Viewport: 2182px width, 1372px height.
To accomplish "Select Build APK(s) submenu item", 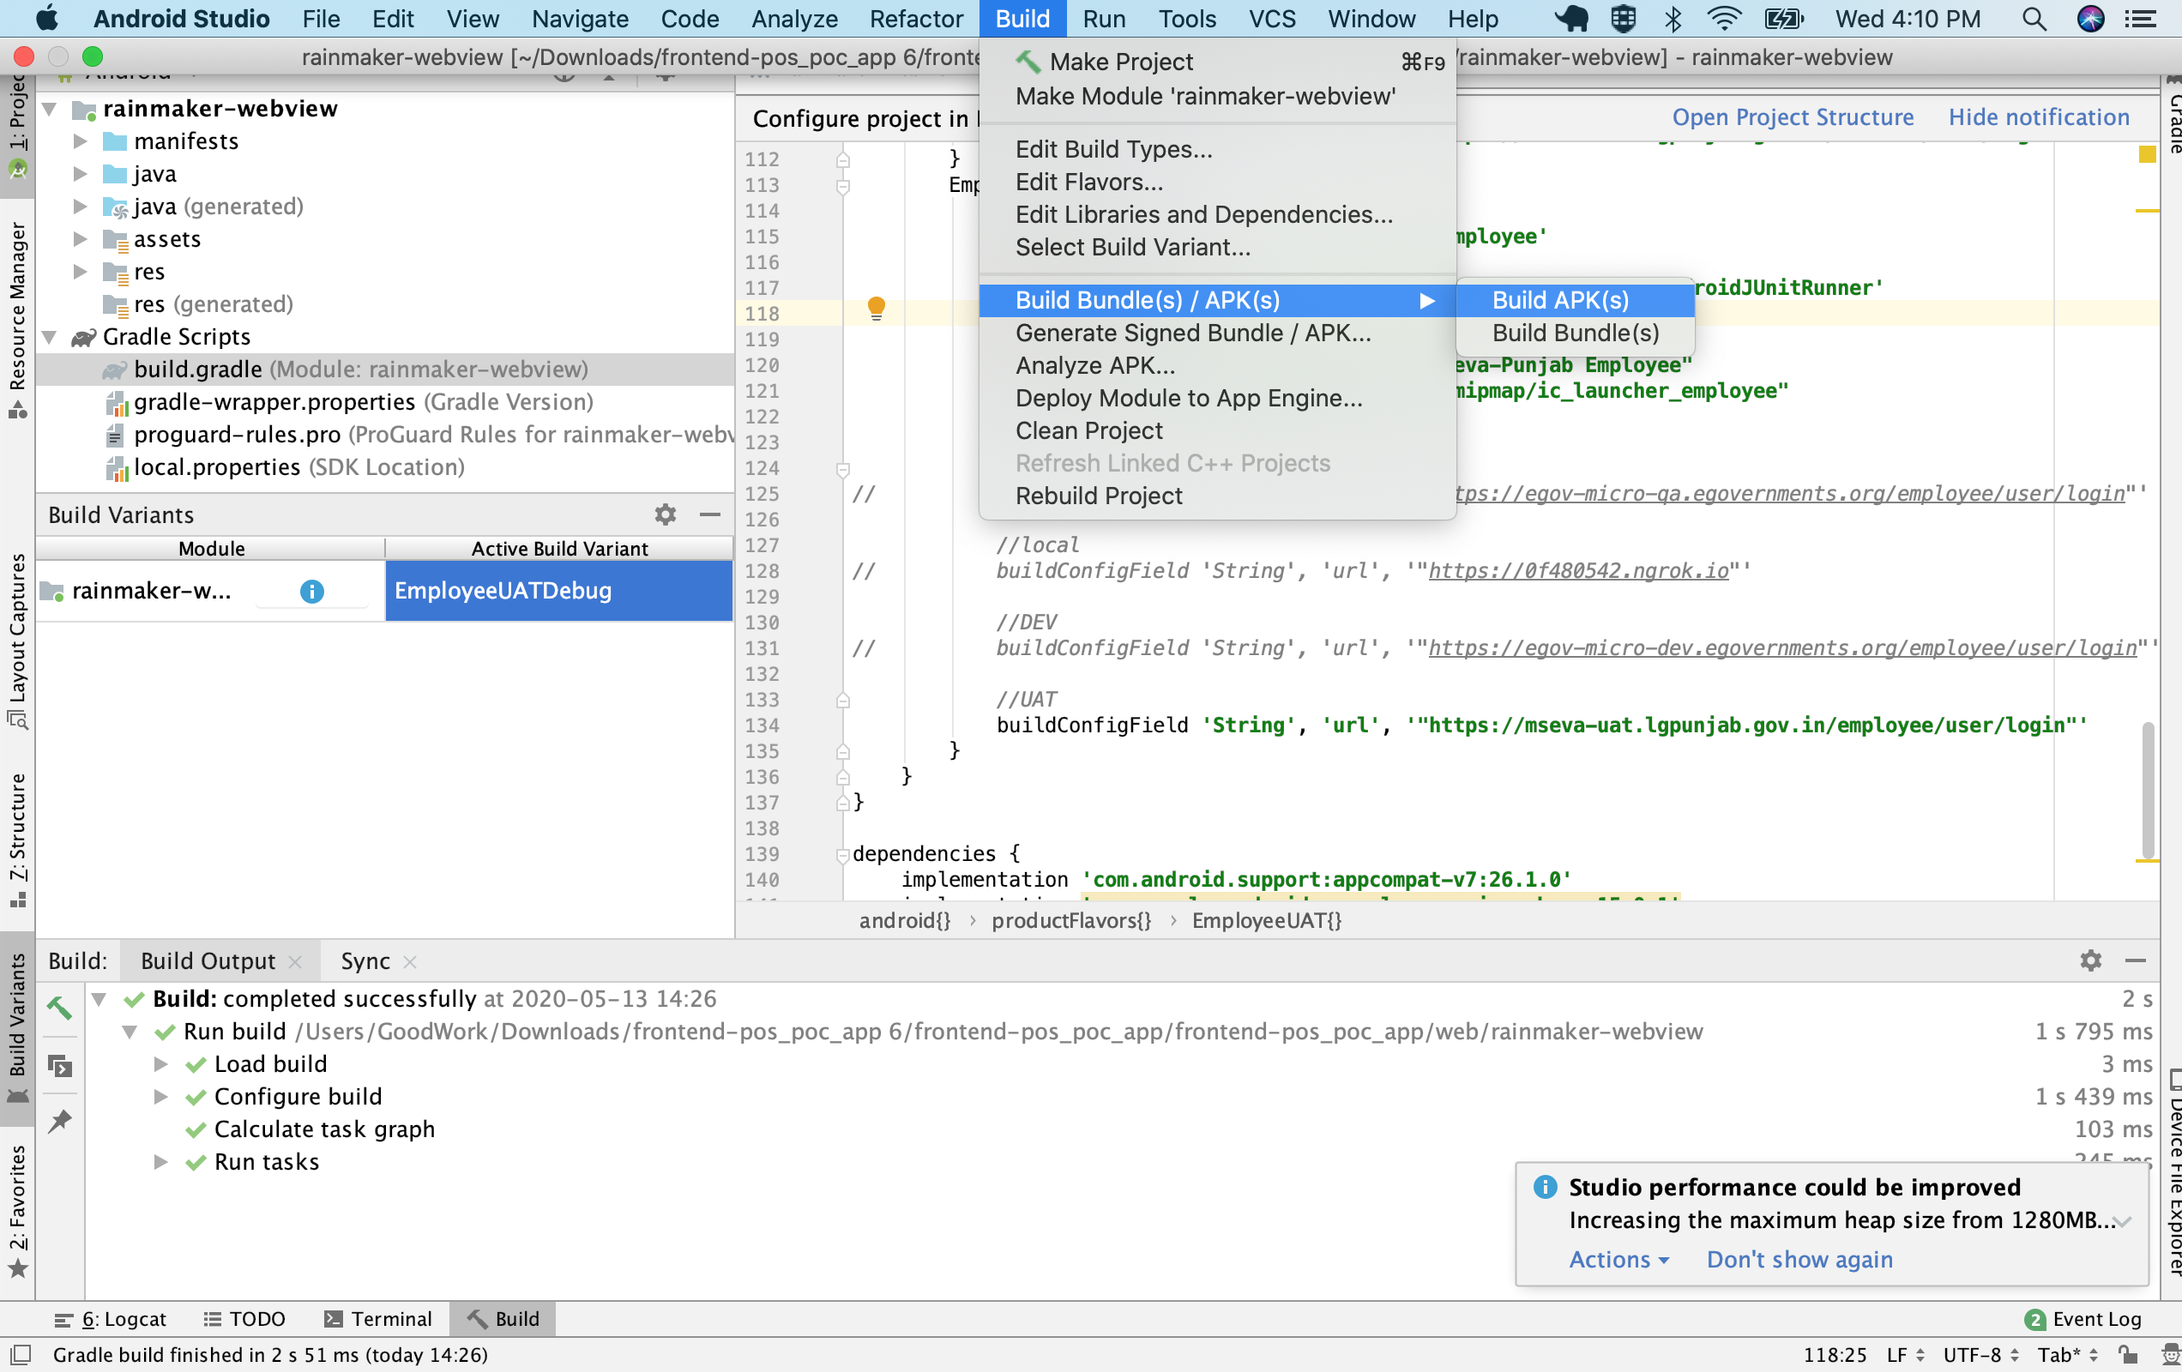I will [1575, 300].
